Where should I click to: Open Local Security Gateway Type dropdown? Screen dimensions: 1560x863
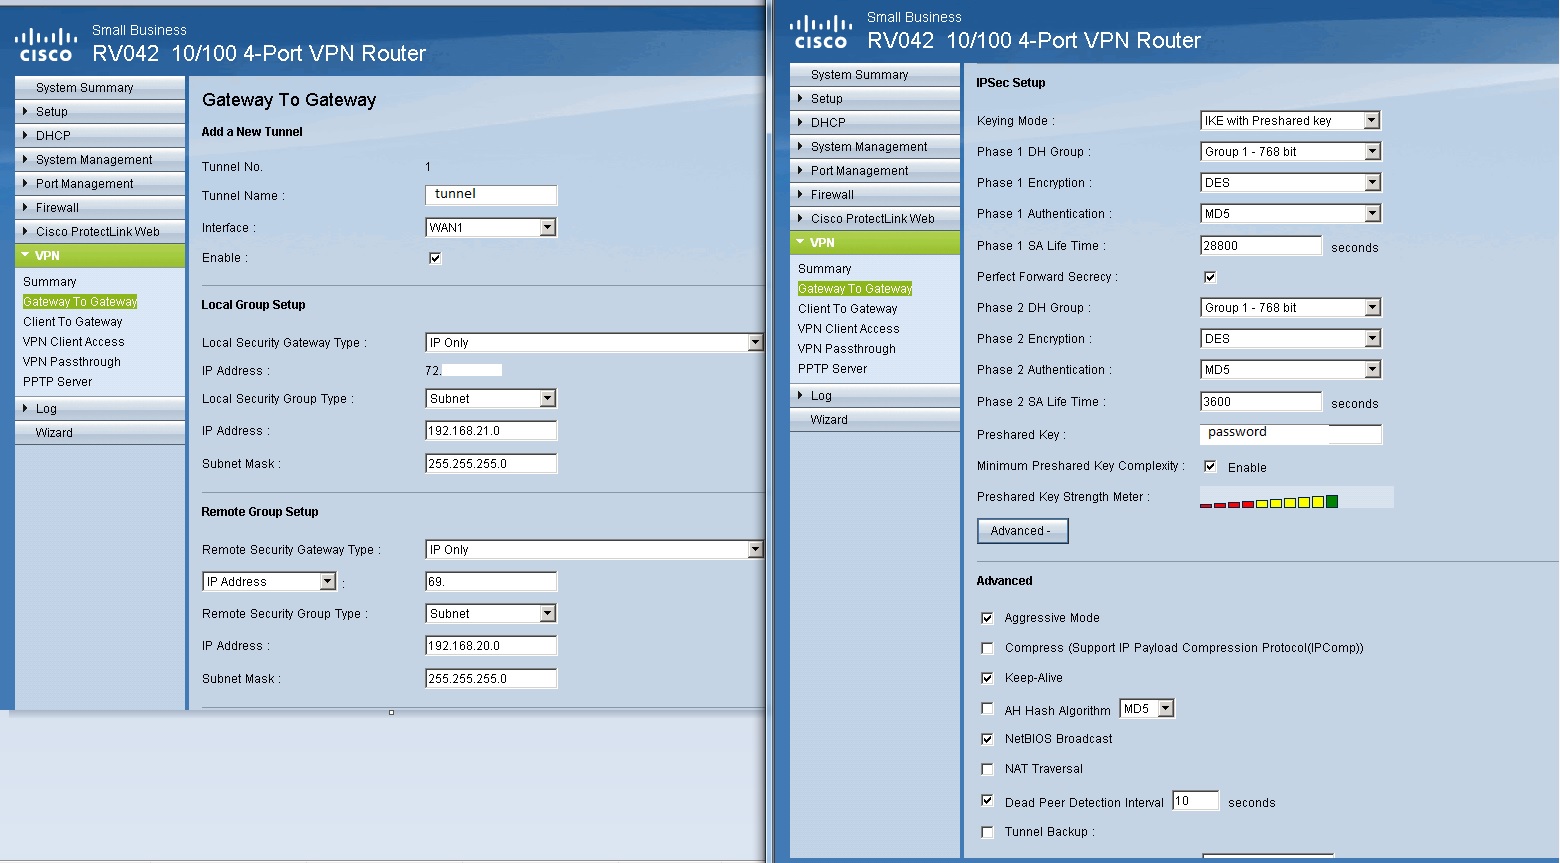pyautogui.click(x=594, y=343)
